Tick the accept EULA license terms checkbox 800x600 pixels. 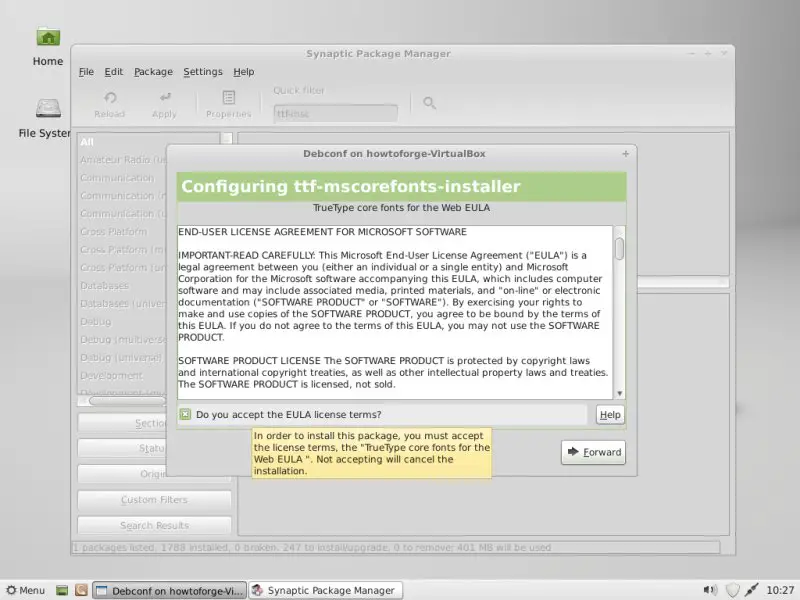[x=185, y=414]
